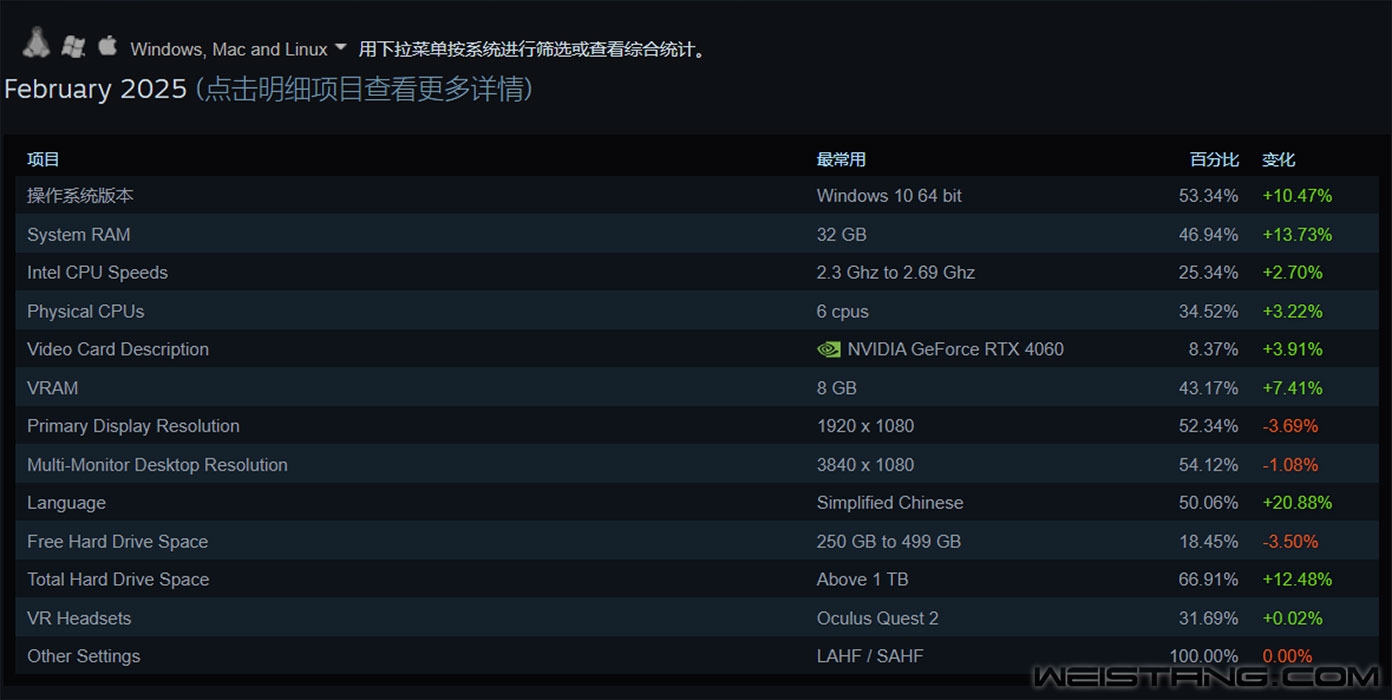This screenshot has height=700, width=1392.
Task: View Multi-Monitor Desktop Resolution breakdown
Action: [697, 464]
